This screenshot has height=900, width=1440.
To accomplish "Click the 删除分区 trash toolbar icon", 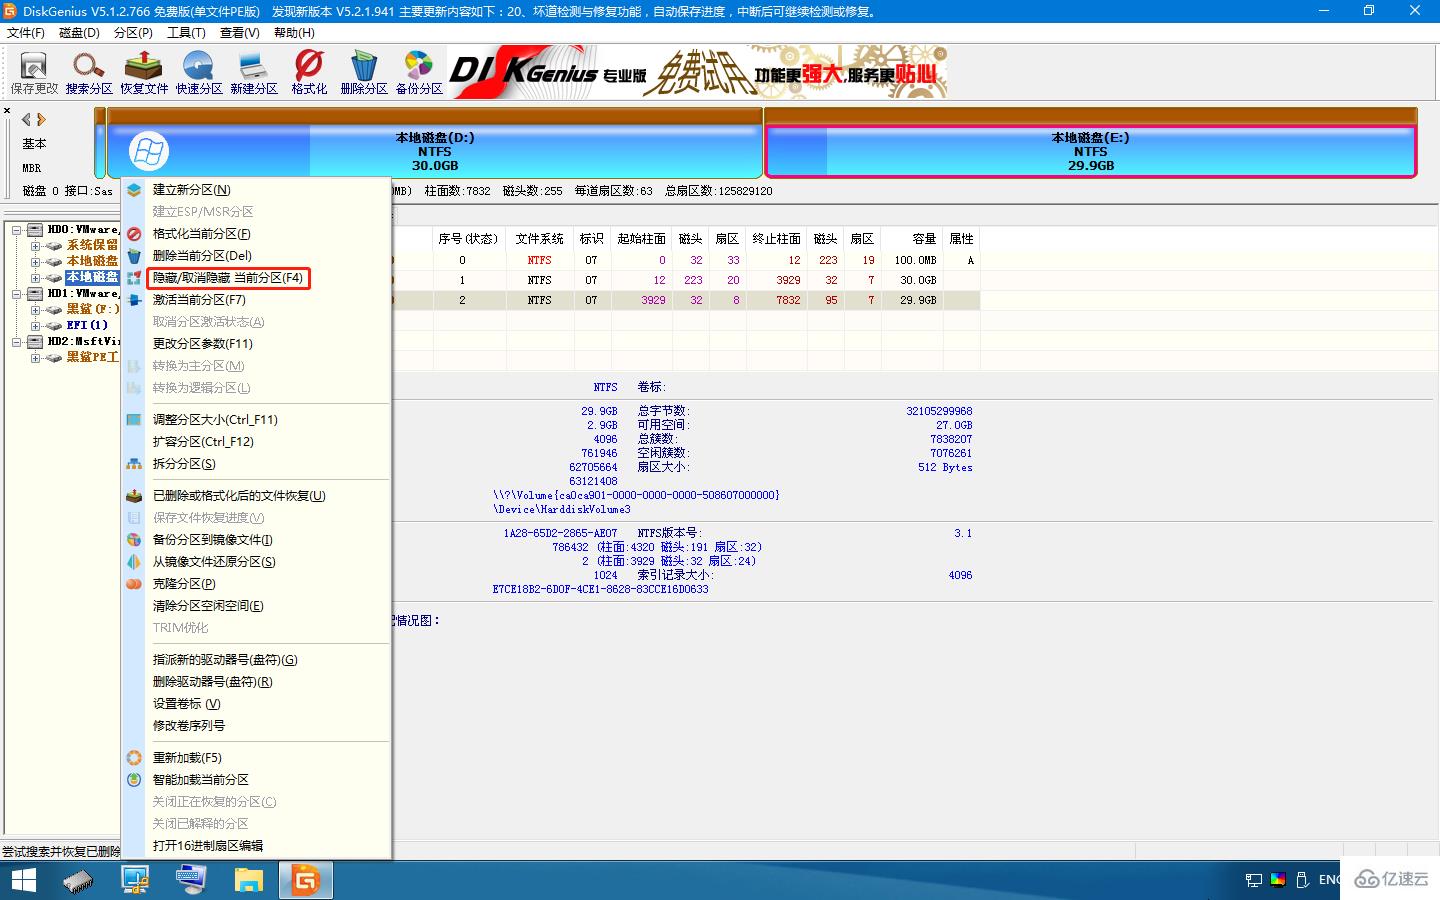I will (x=364, y=72).
